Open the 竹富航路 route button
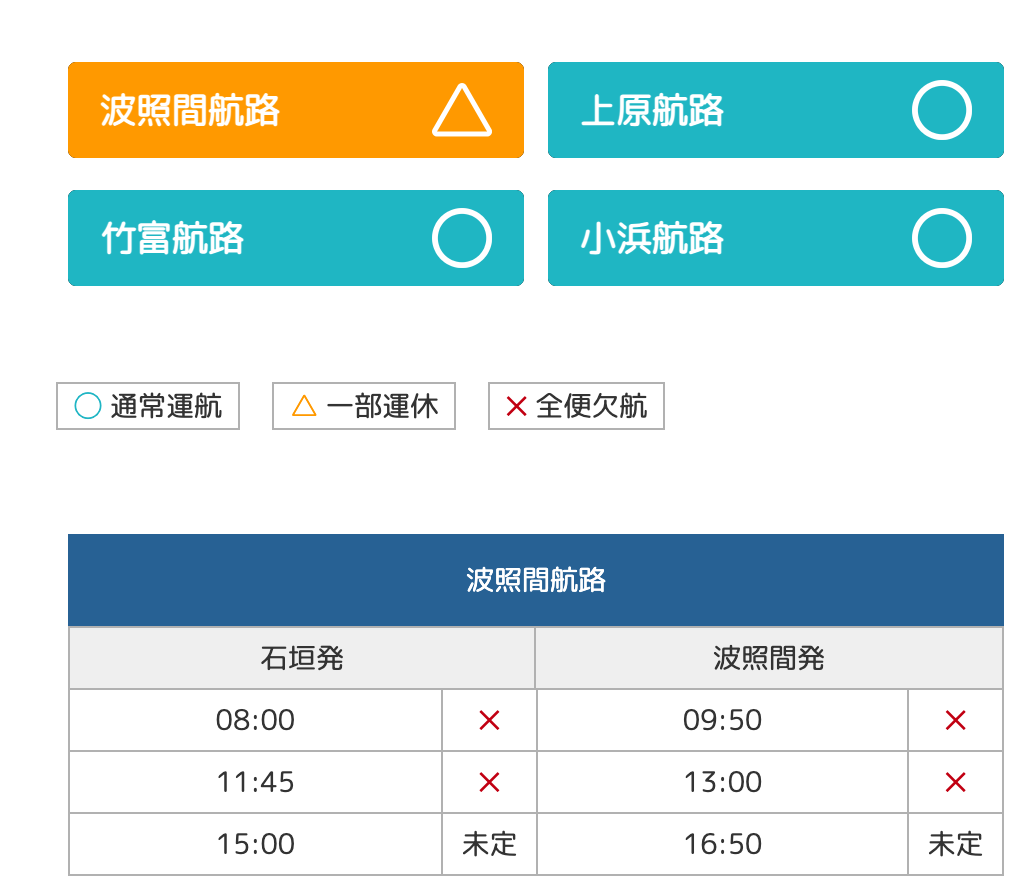The image size is (1022, 886). pos(295,238)
